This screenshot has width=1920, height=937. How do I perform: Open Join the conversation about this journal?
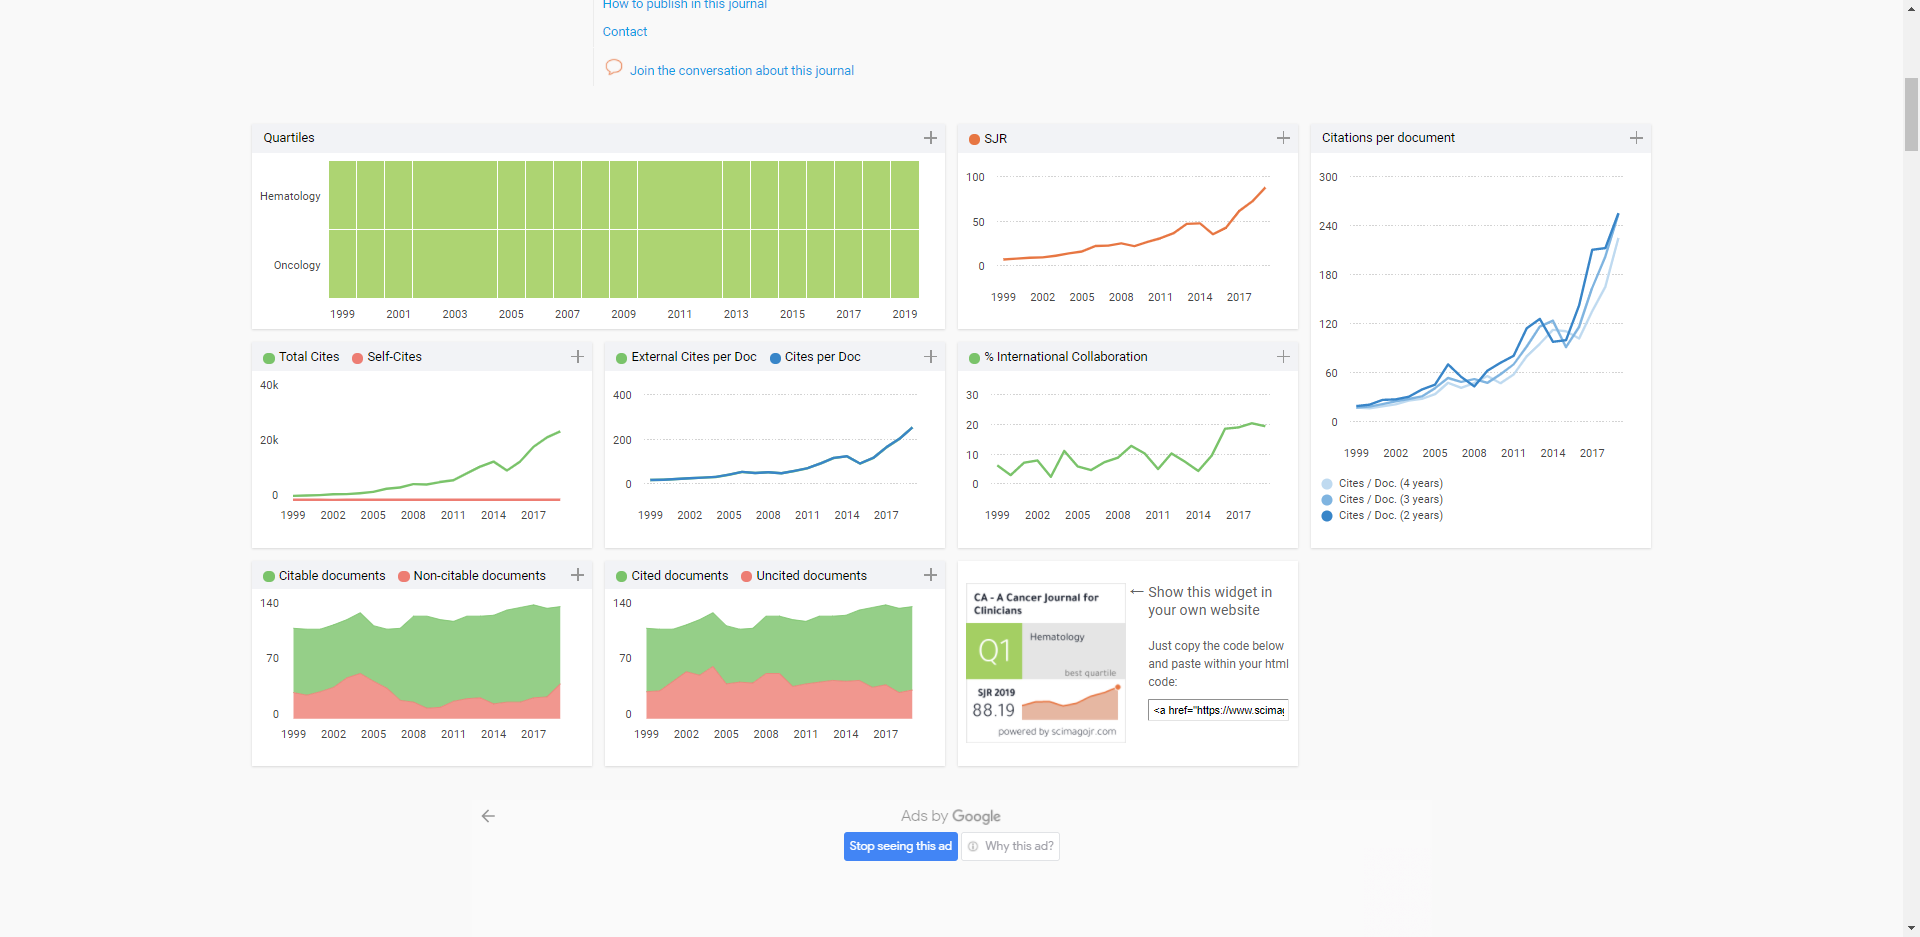742,71
